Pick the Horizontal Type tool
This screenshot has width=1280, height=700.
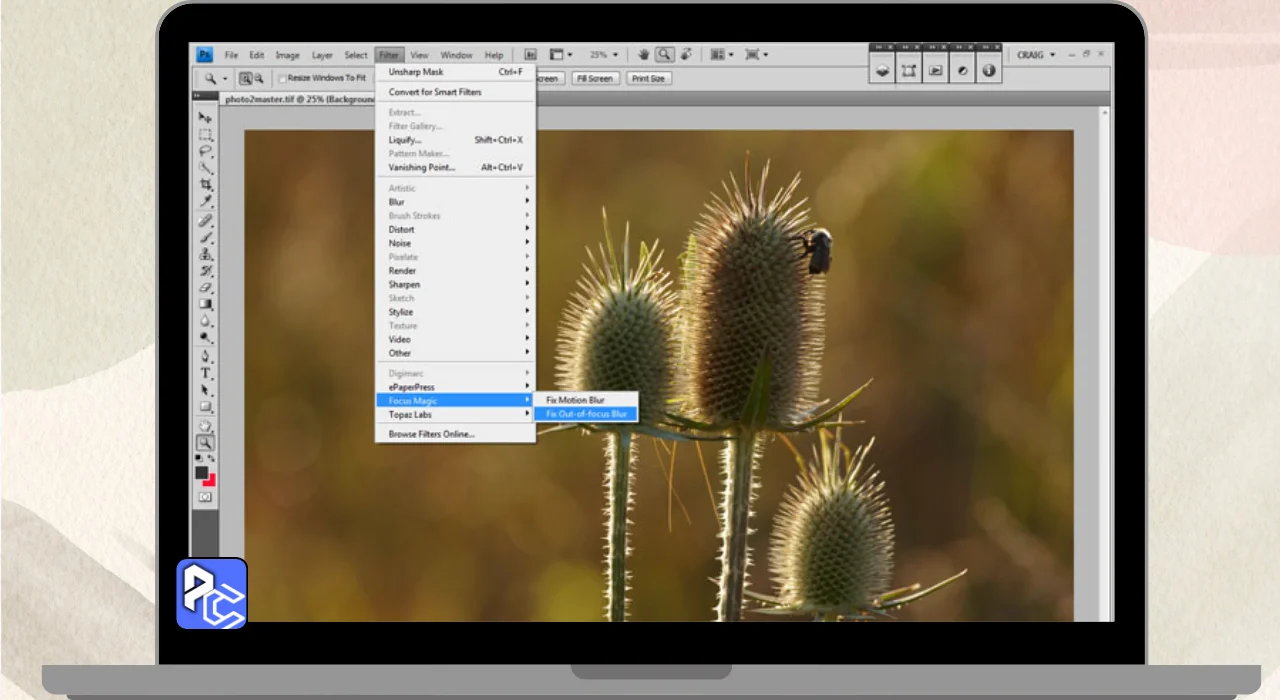[206, 373]
